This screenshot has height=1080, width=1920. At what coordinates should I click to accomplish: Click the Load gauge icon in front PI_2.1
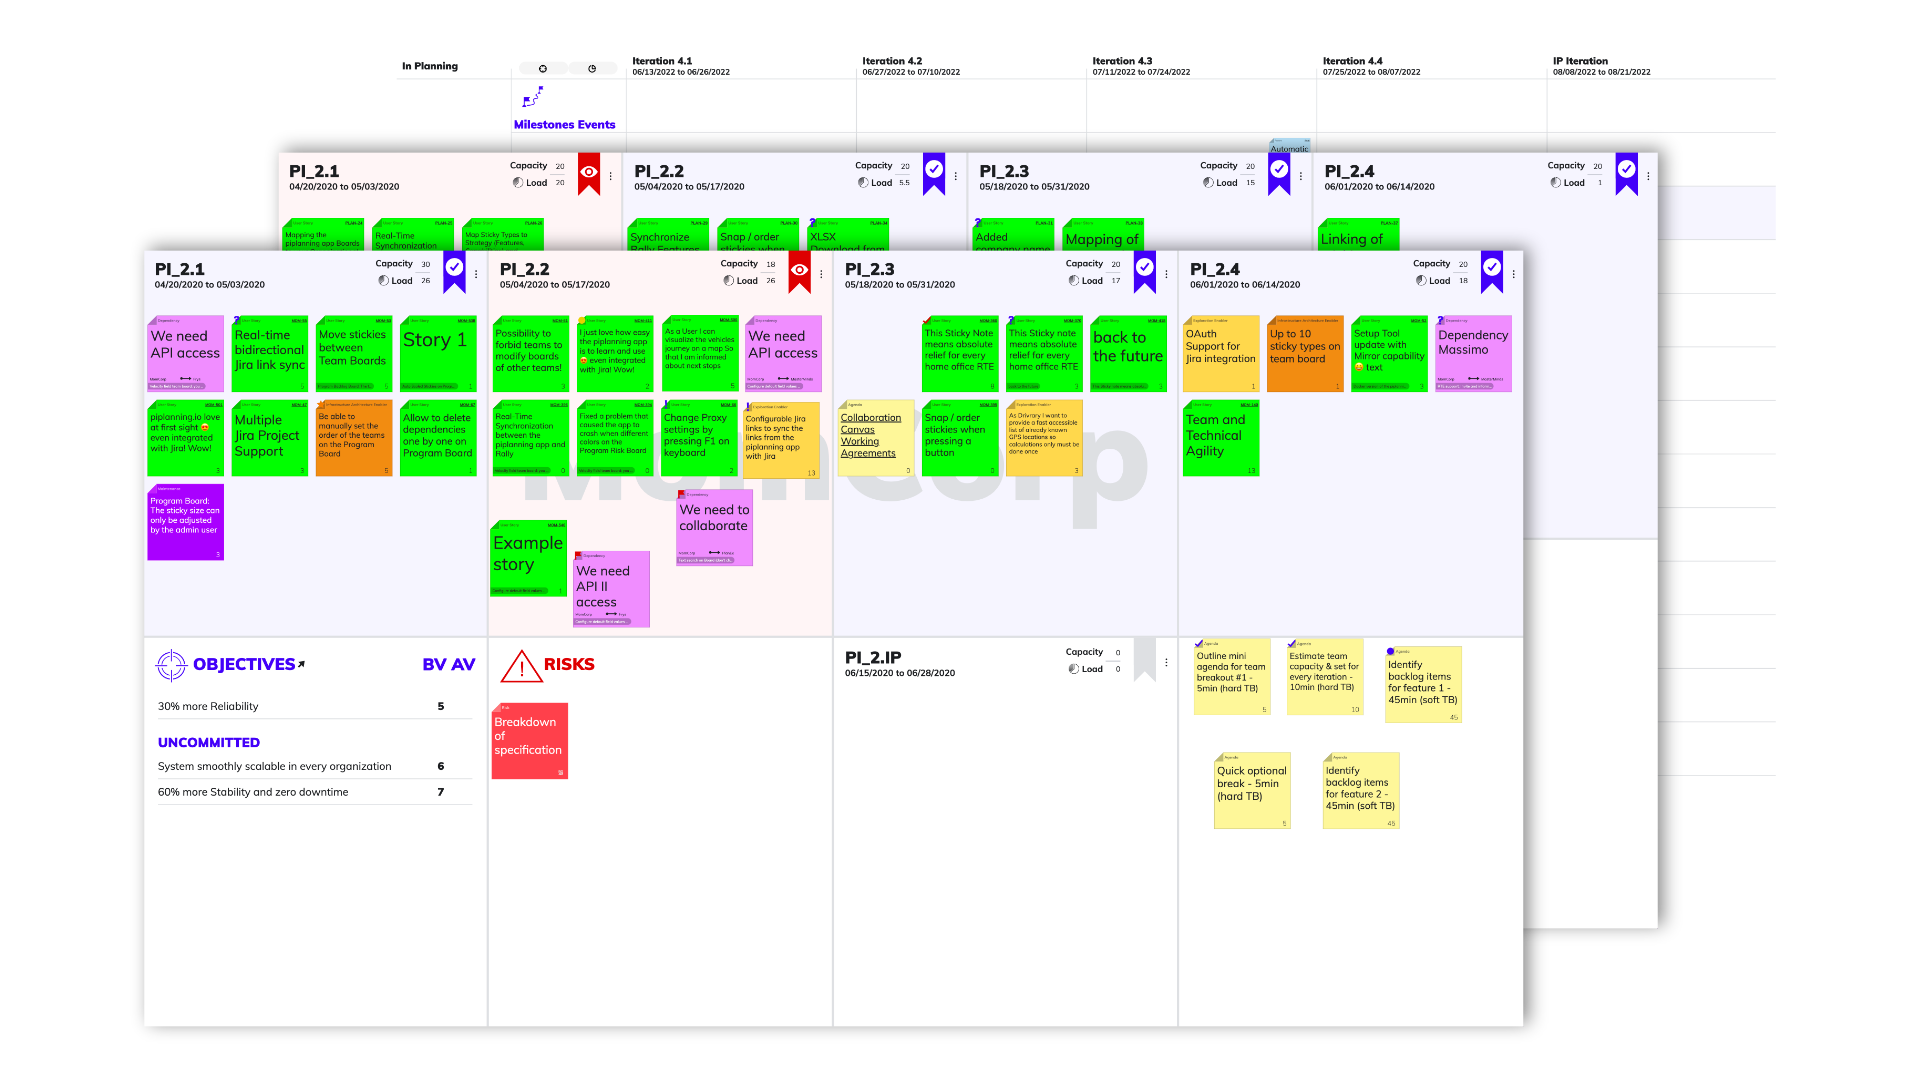tap(383, 281)
